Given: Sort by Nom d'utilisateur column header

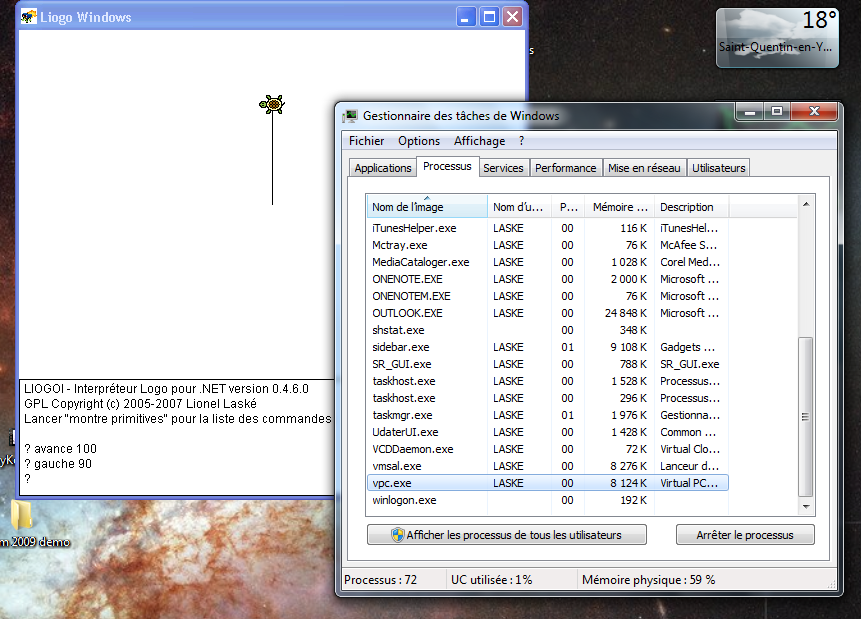Looking at the screenshot, I should pos(519,207).
